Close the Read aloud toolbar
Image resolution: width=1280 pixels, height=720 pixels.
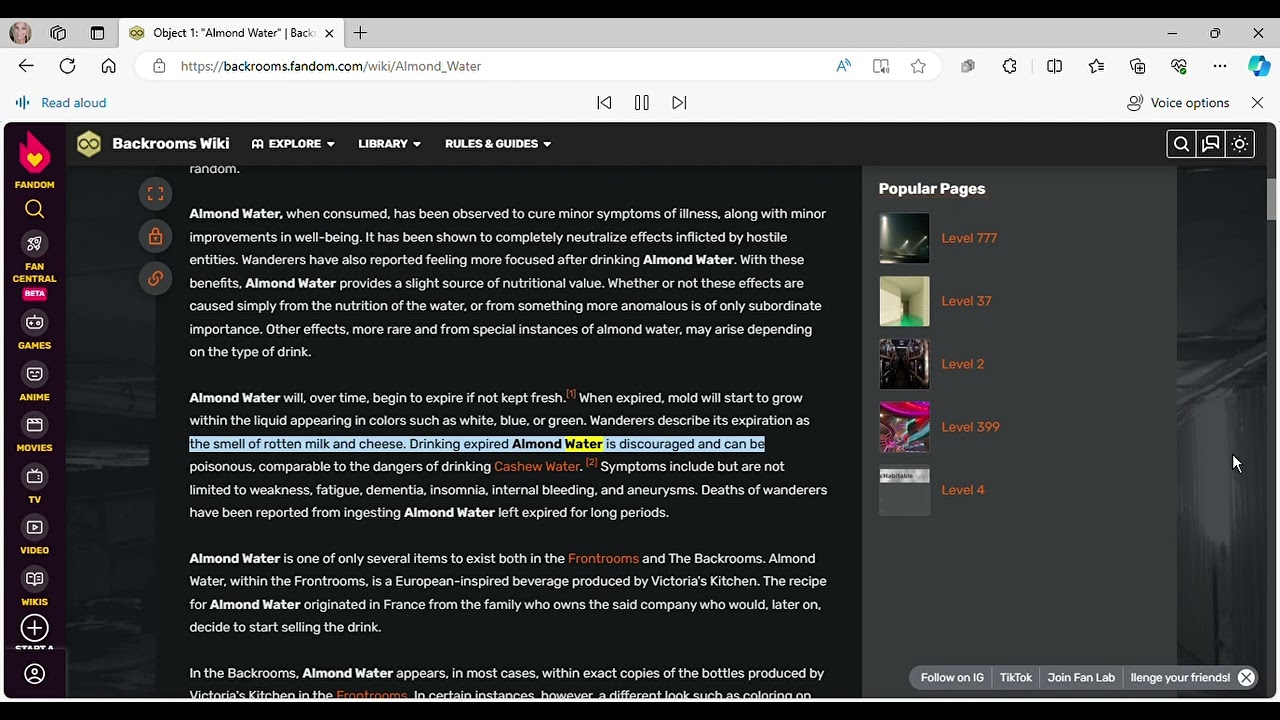[x=1258, y=103]
